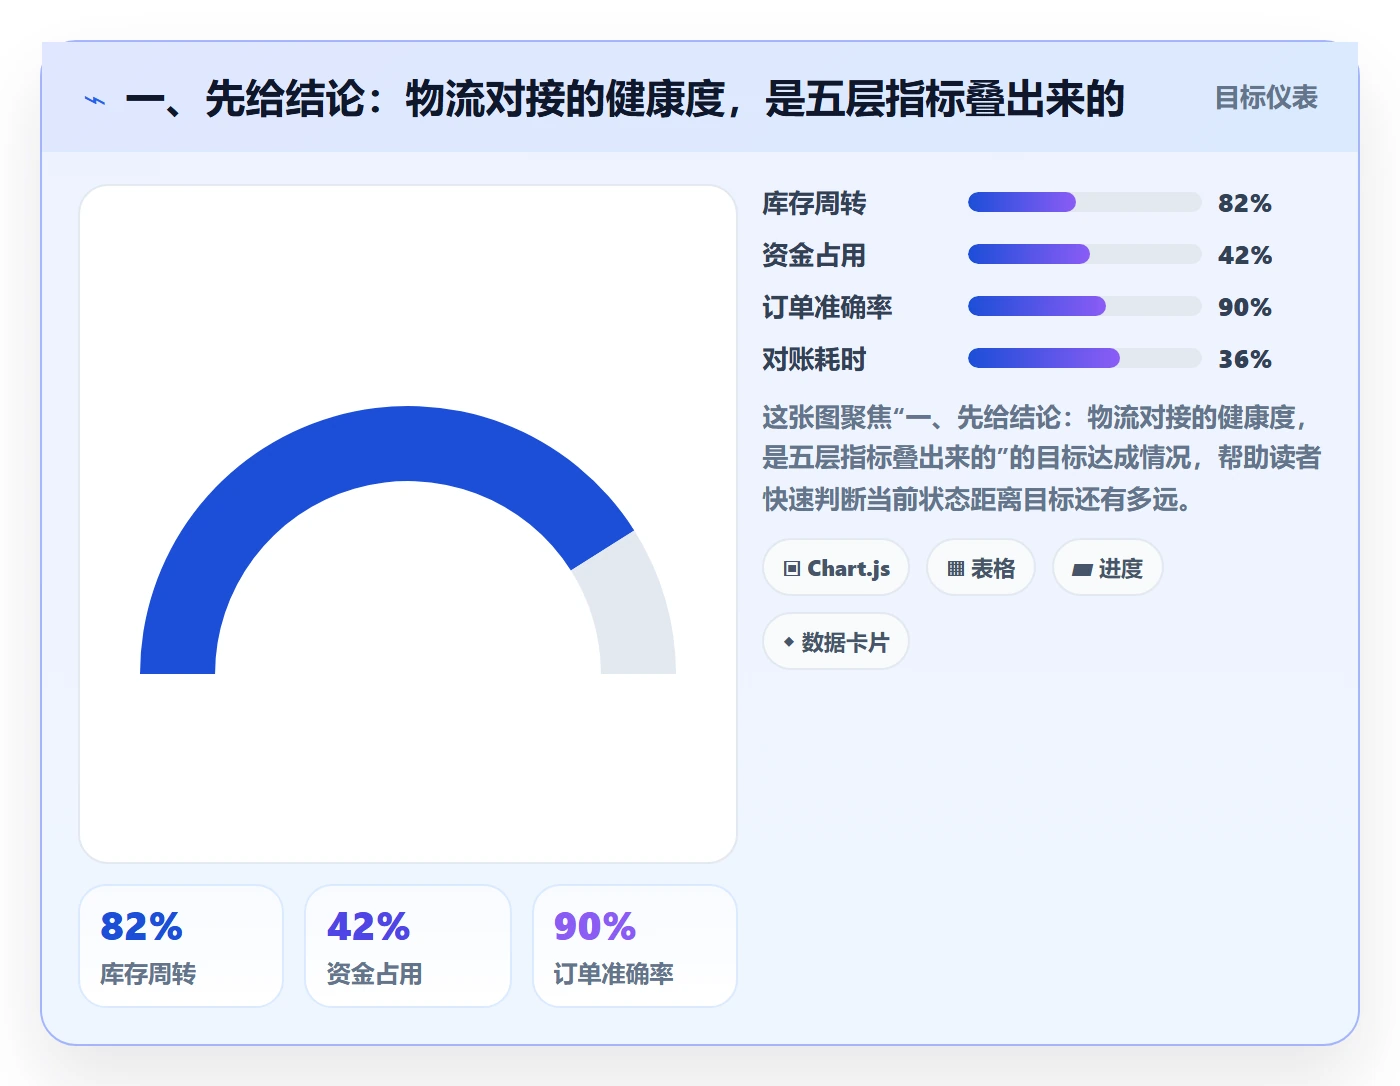This screenshot has height=1086, width=1400.
Task: Select the 数据卡片 tag
Action: tap(836, 641)
